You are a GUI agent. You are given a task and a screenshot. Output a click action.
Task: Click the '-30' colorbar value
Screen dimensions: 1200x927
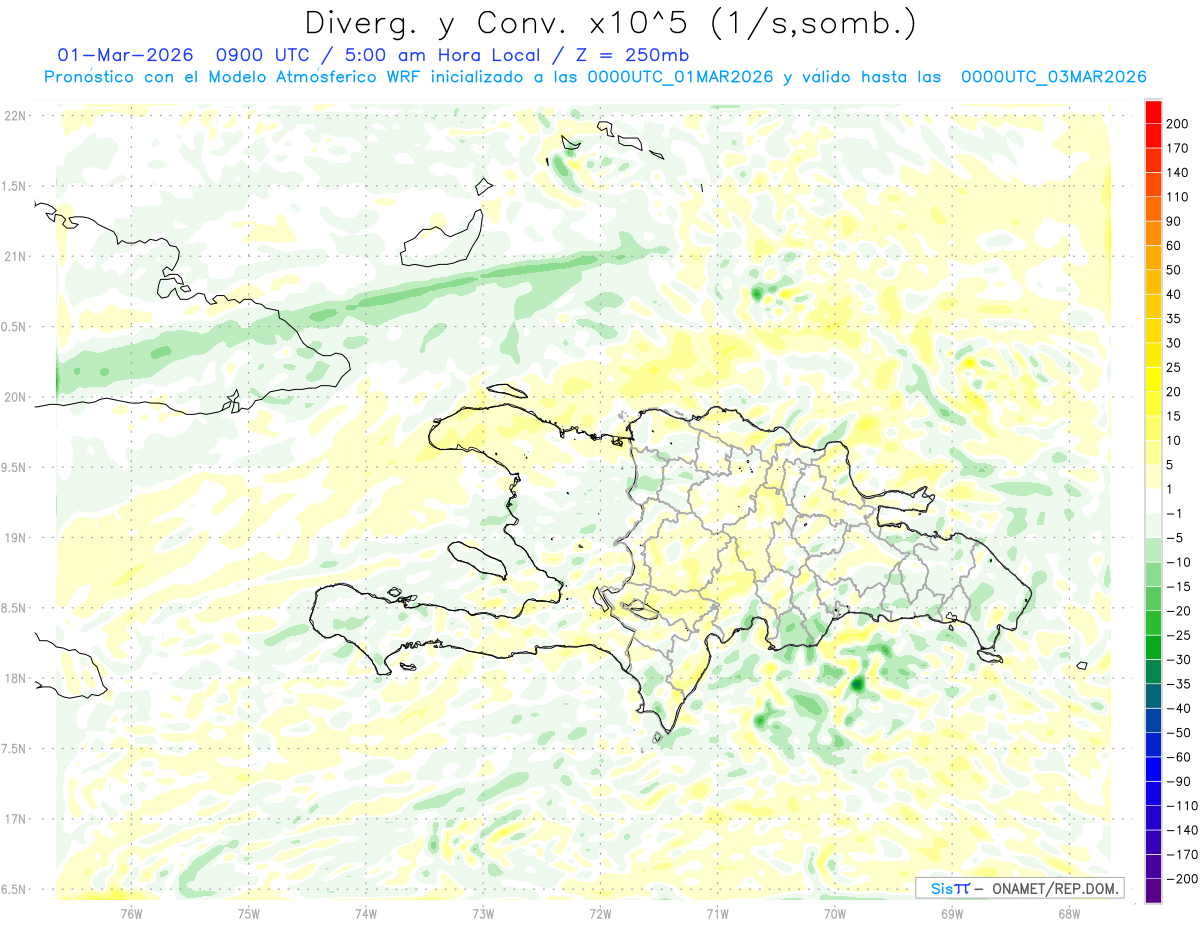tap(1180, 659)
